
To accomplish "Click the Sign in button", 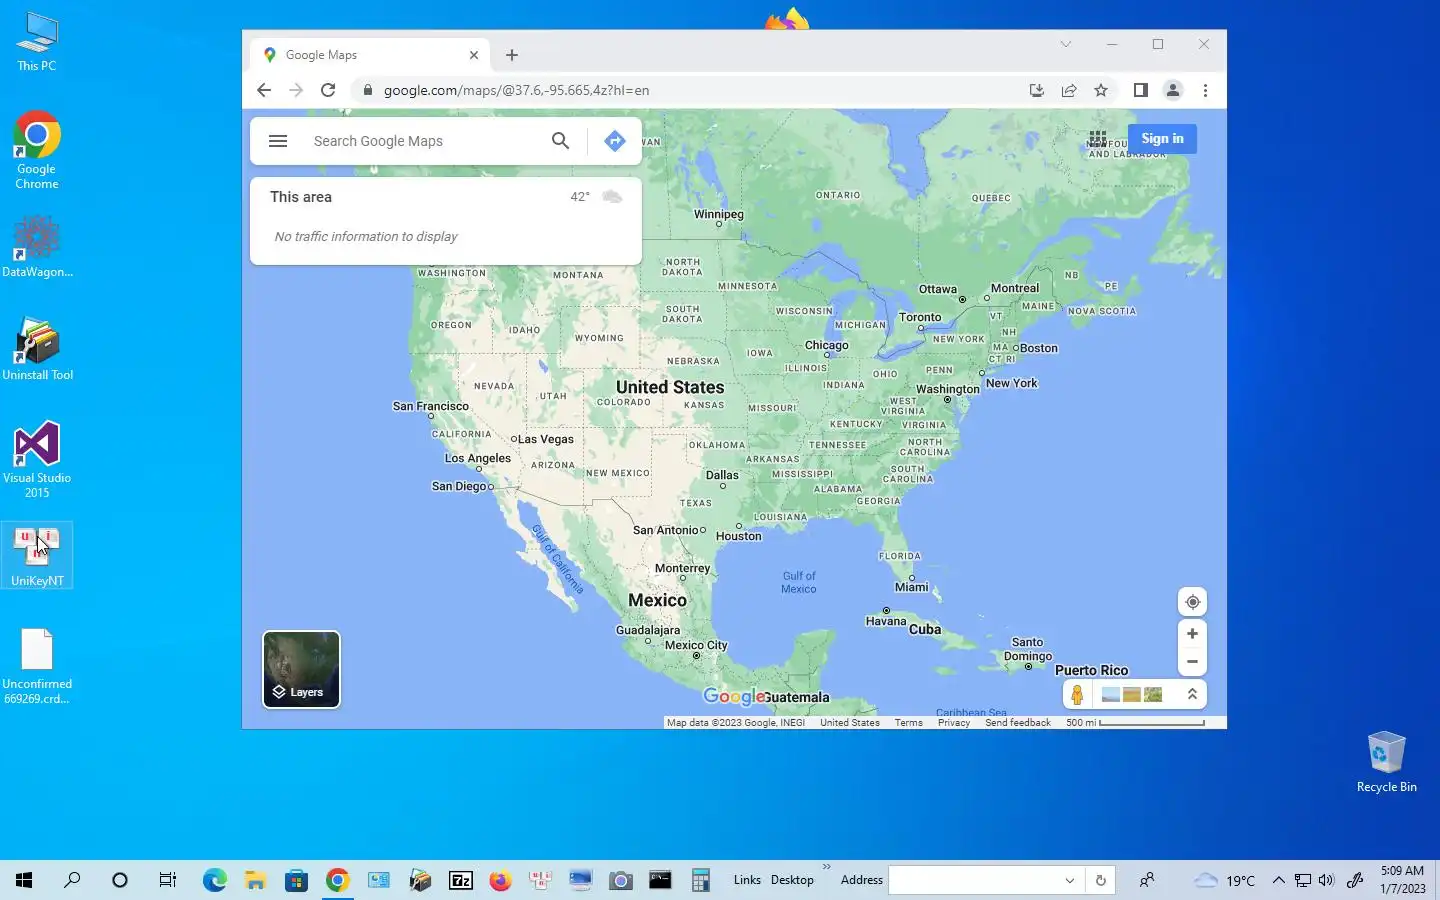I will pos(1162,139).
